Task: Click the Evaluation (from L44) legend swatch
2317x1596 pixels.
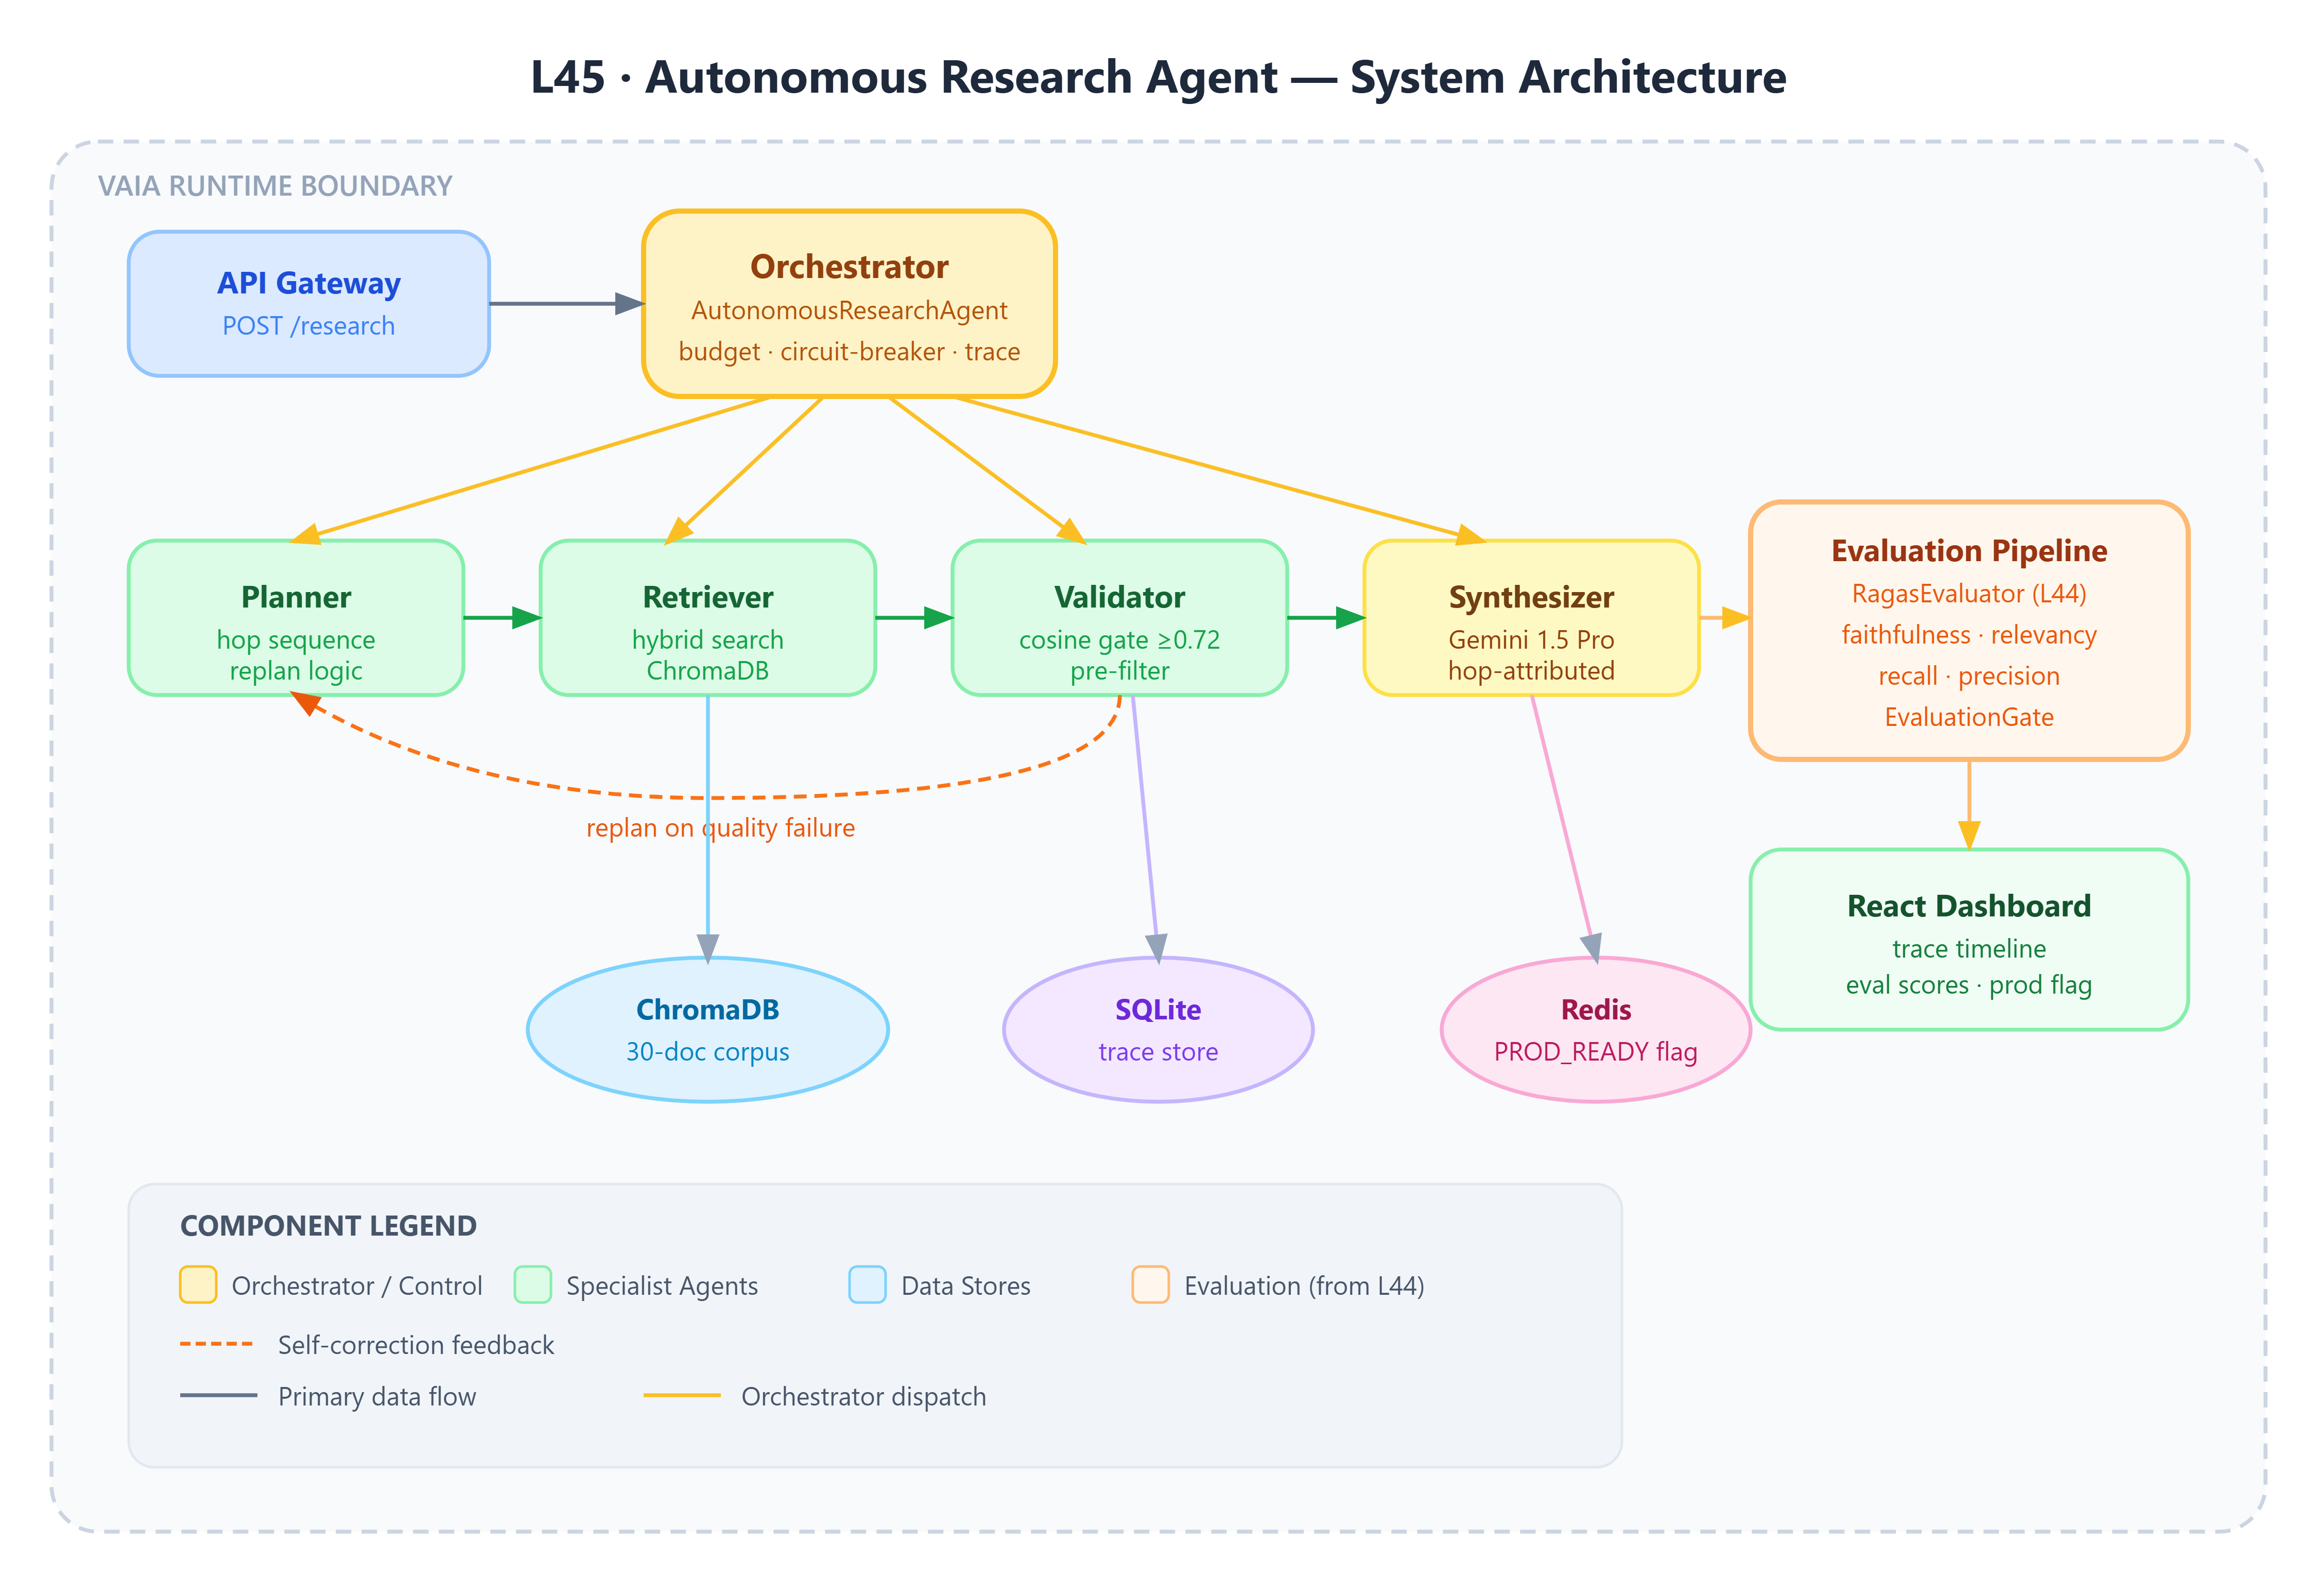Action: (x=1150, y=1285)
